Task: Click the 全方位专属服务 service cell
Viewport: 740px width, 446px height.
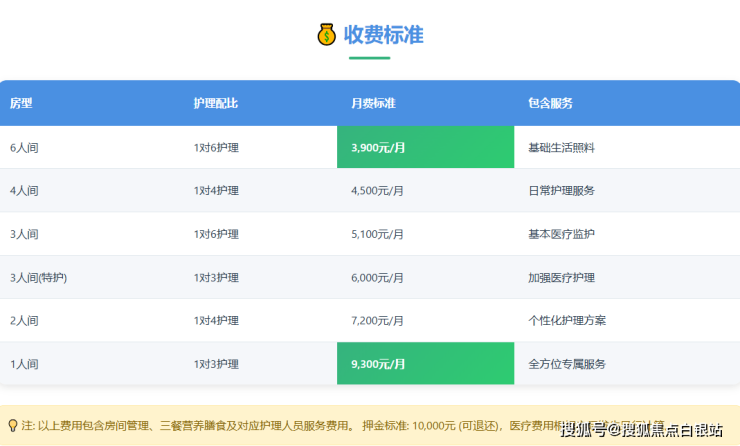Action: coord(567,364)
